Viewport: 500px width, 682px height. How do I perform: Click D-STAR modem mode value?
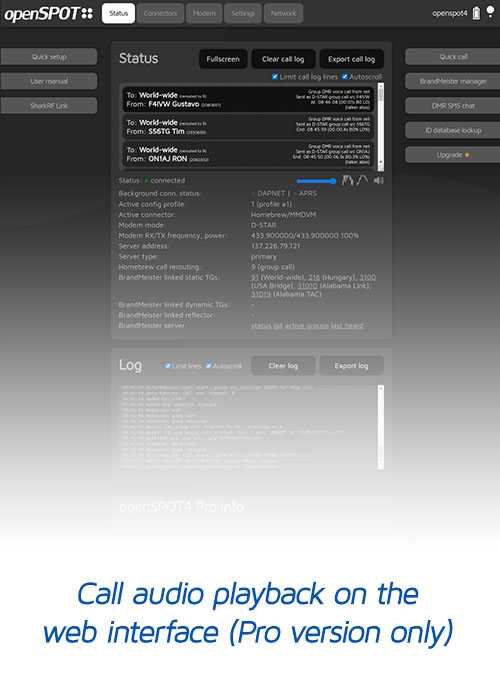coord(263,225)
